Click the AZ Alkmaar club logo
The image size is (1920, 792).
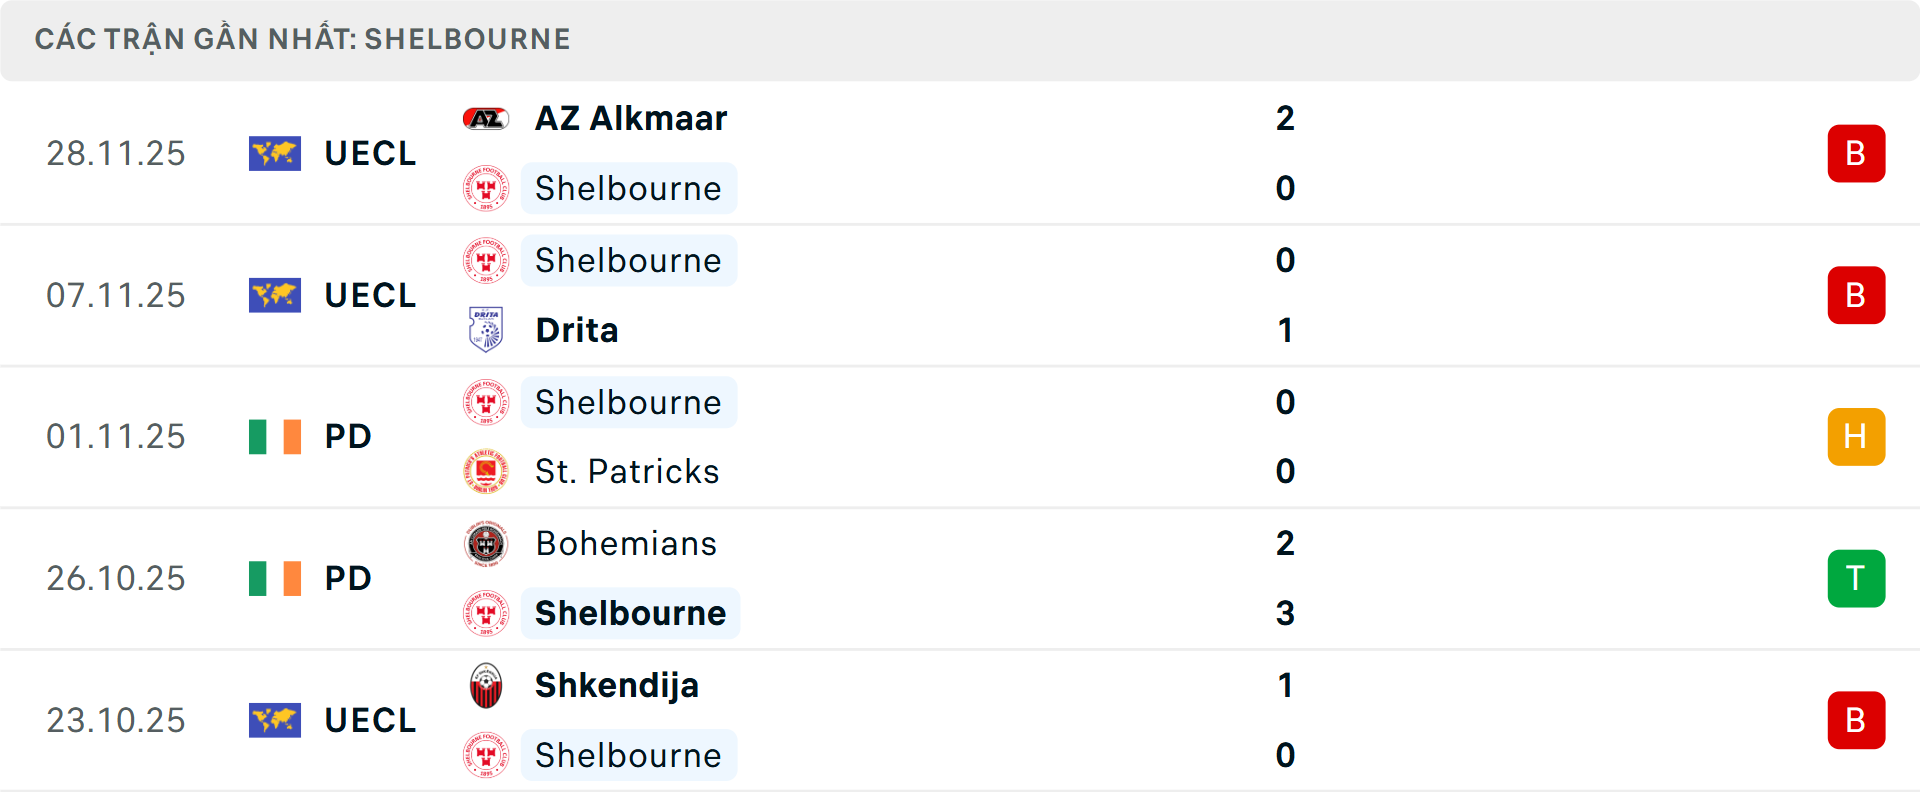coord(486,119)
